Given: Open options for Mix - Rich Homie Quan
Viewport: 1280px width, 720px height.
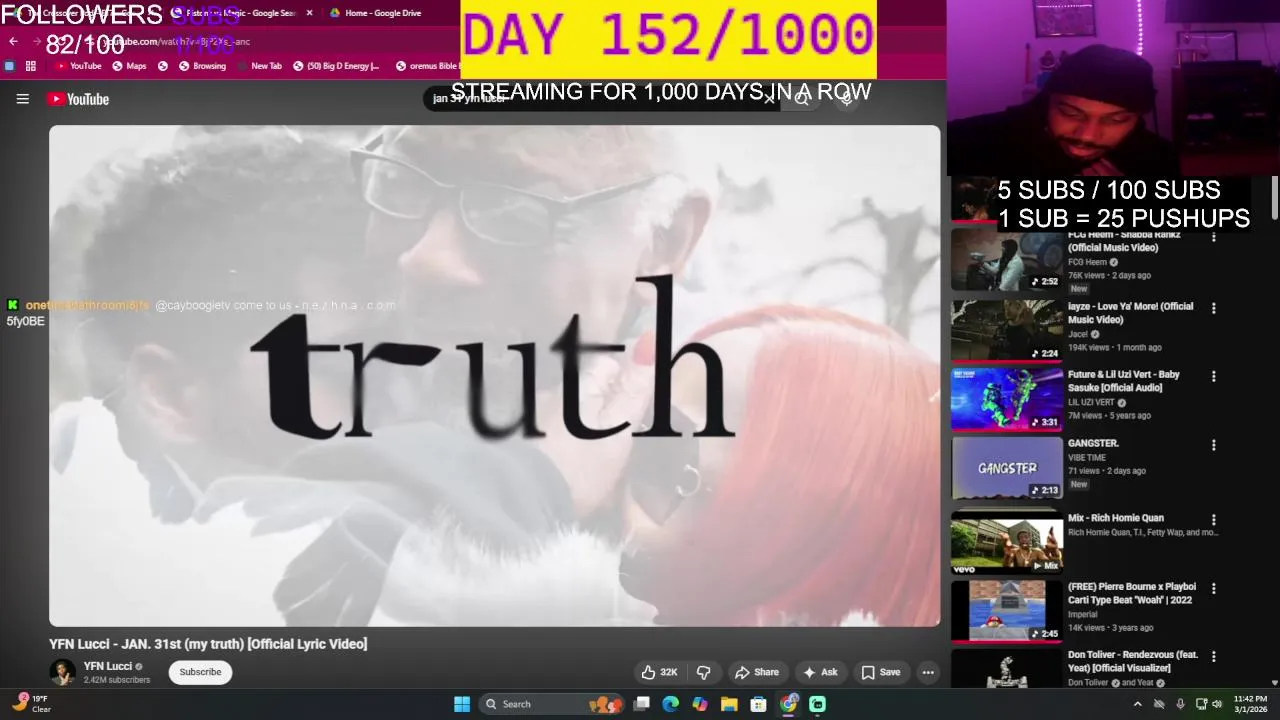Looking at the screenshot, I should coord(1214,520).
